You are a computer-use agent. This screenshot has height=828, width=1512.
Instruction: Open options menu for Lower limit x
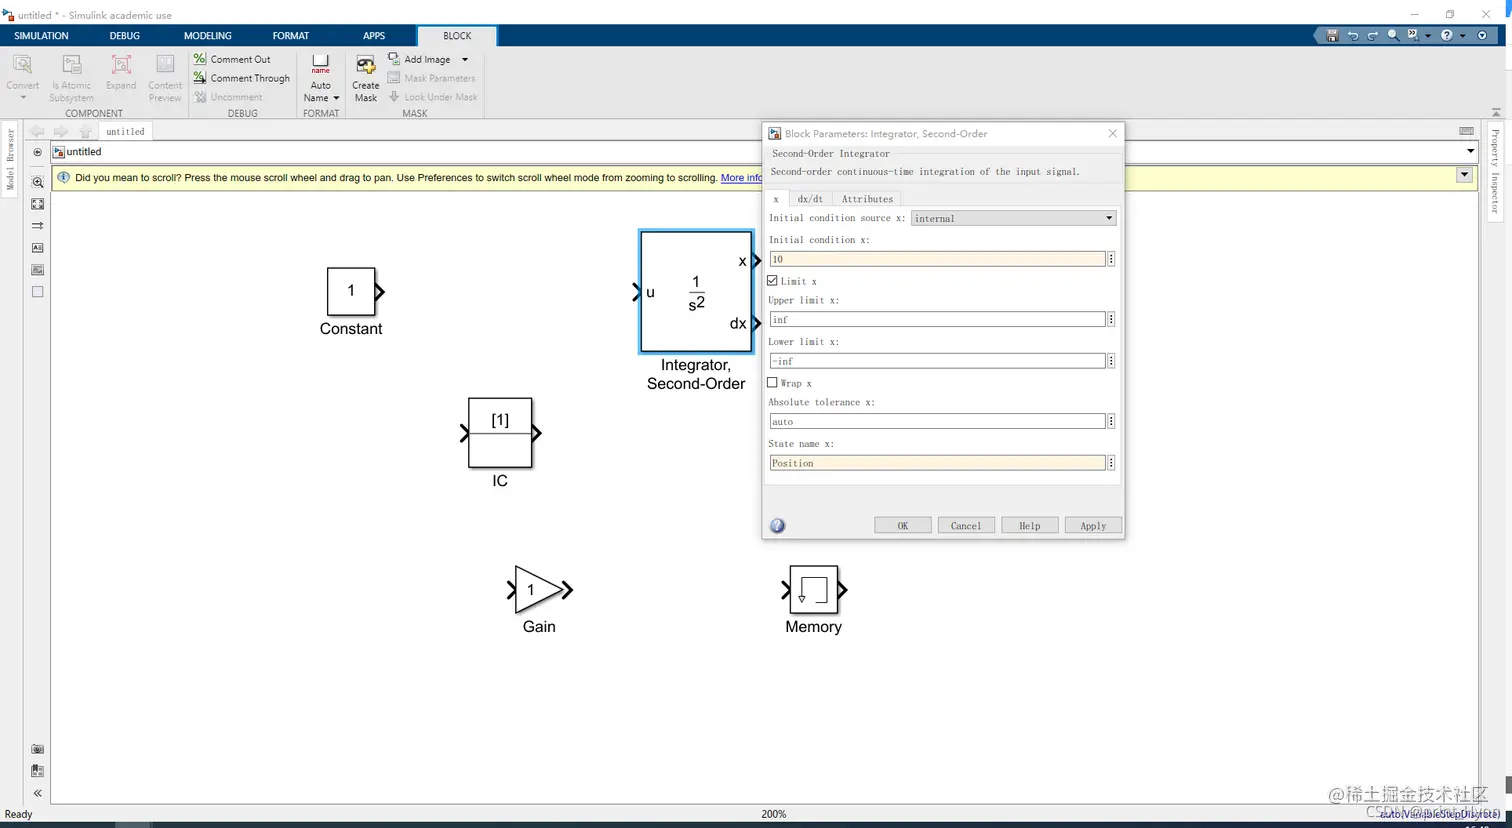coord(1111,361)
